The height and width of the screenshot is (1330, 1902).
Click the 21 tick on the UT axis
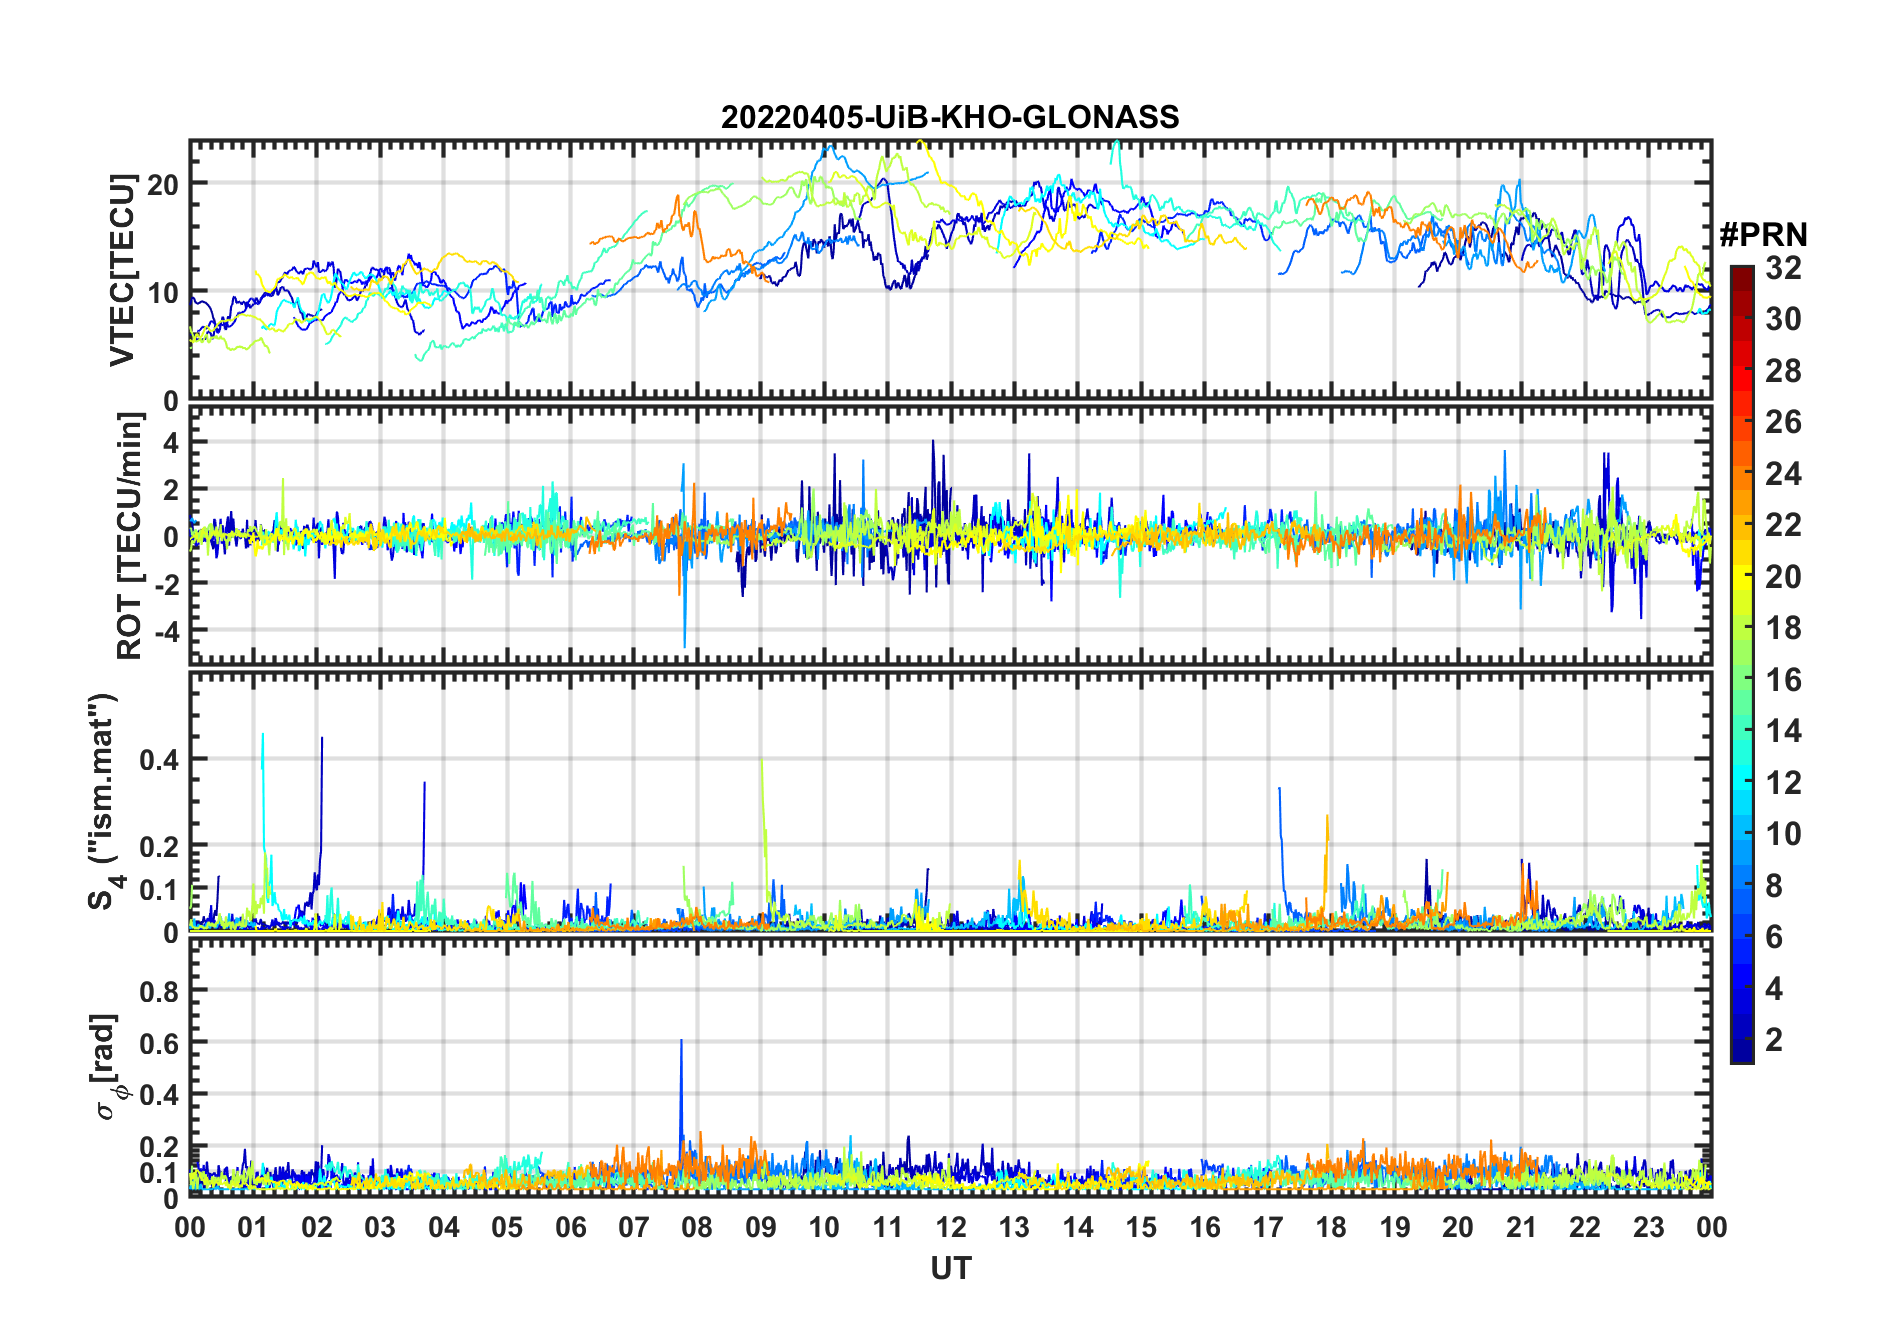pos(1521,1227)
